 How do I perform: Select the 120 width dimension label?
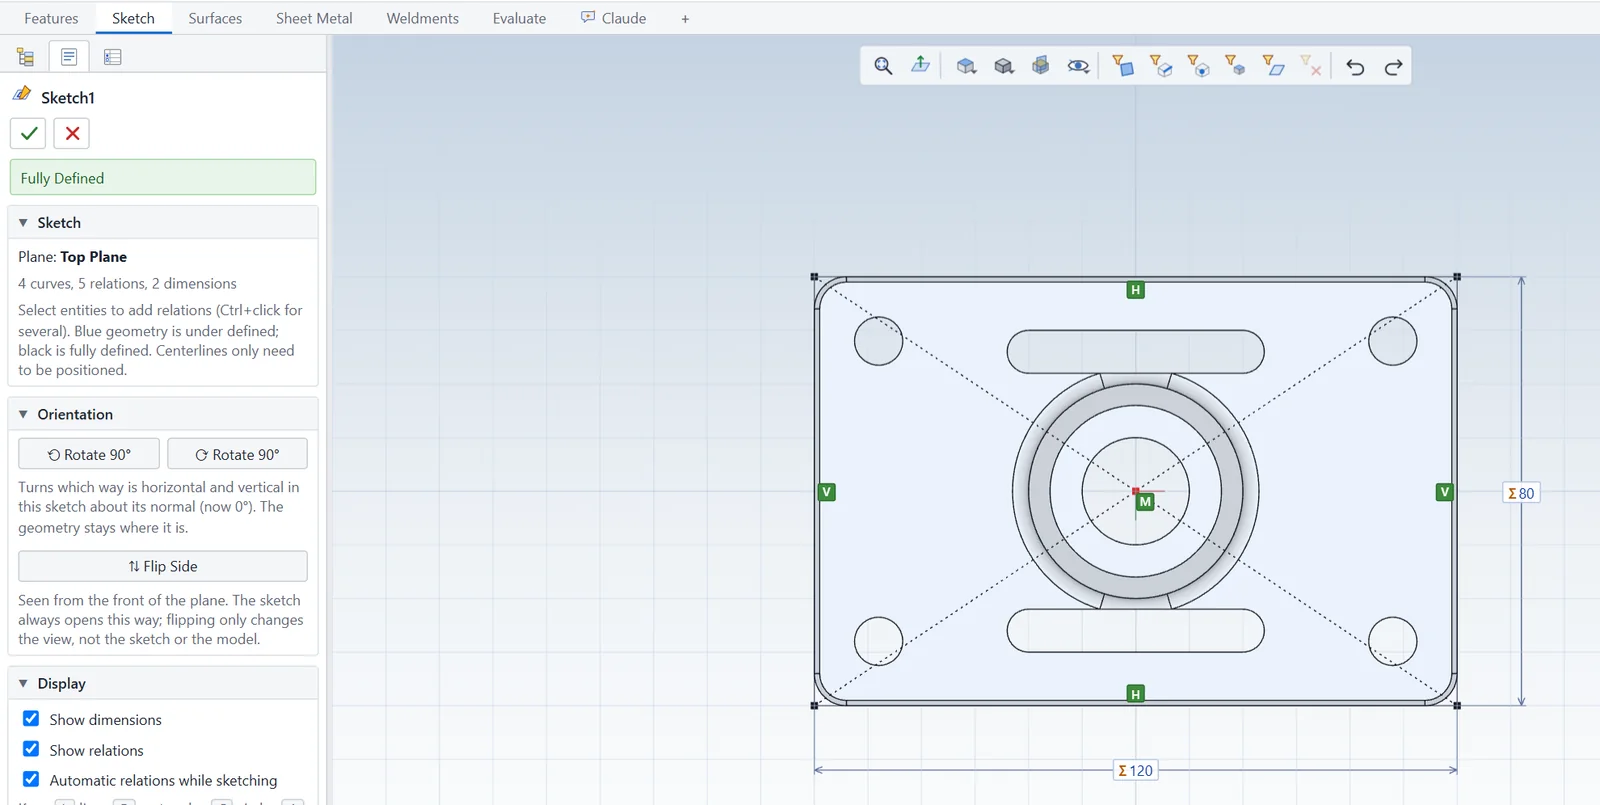click(1136, 770)
